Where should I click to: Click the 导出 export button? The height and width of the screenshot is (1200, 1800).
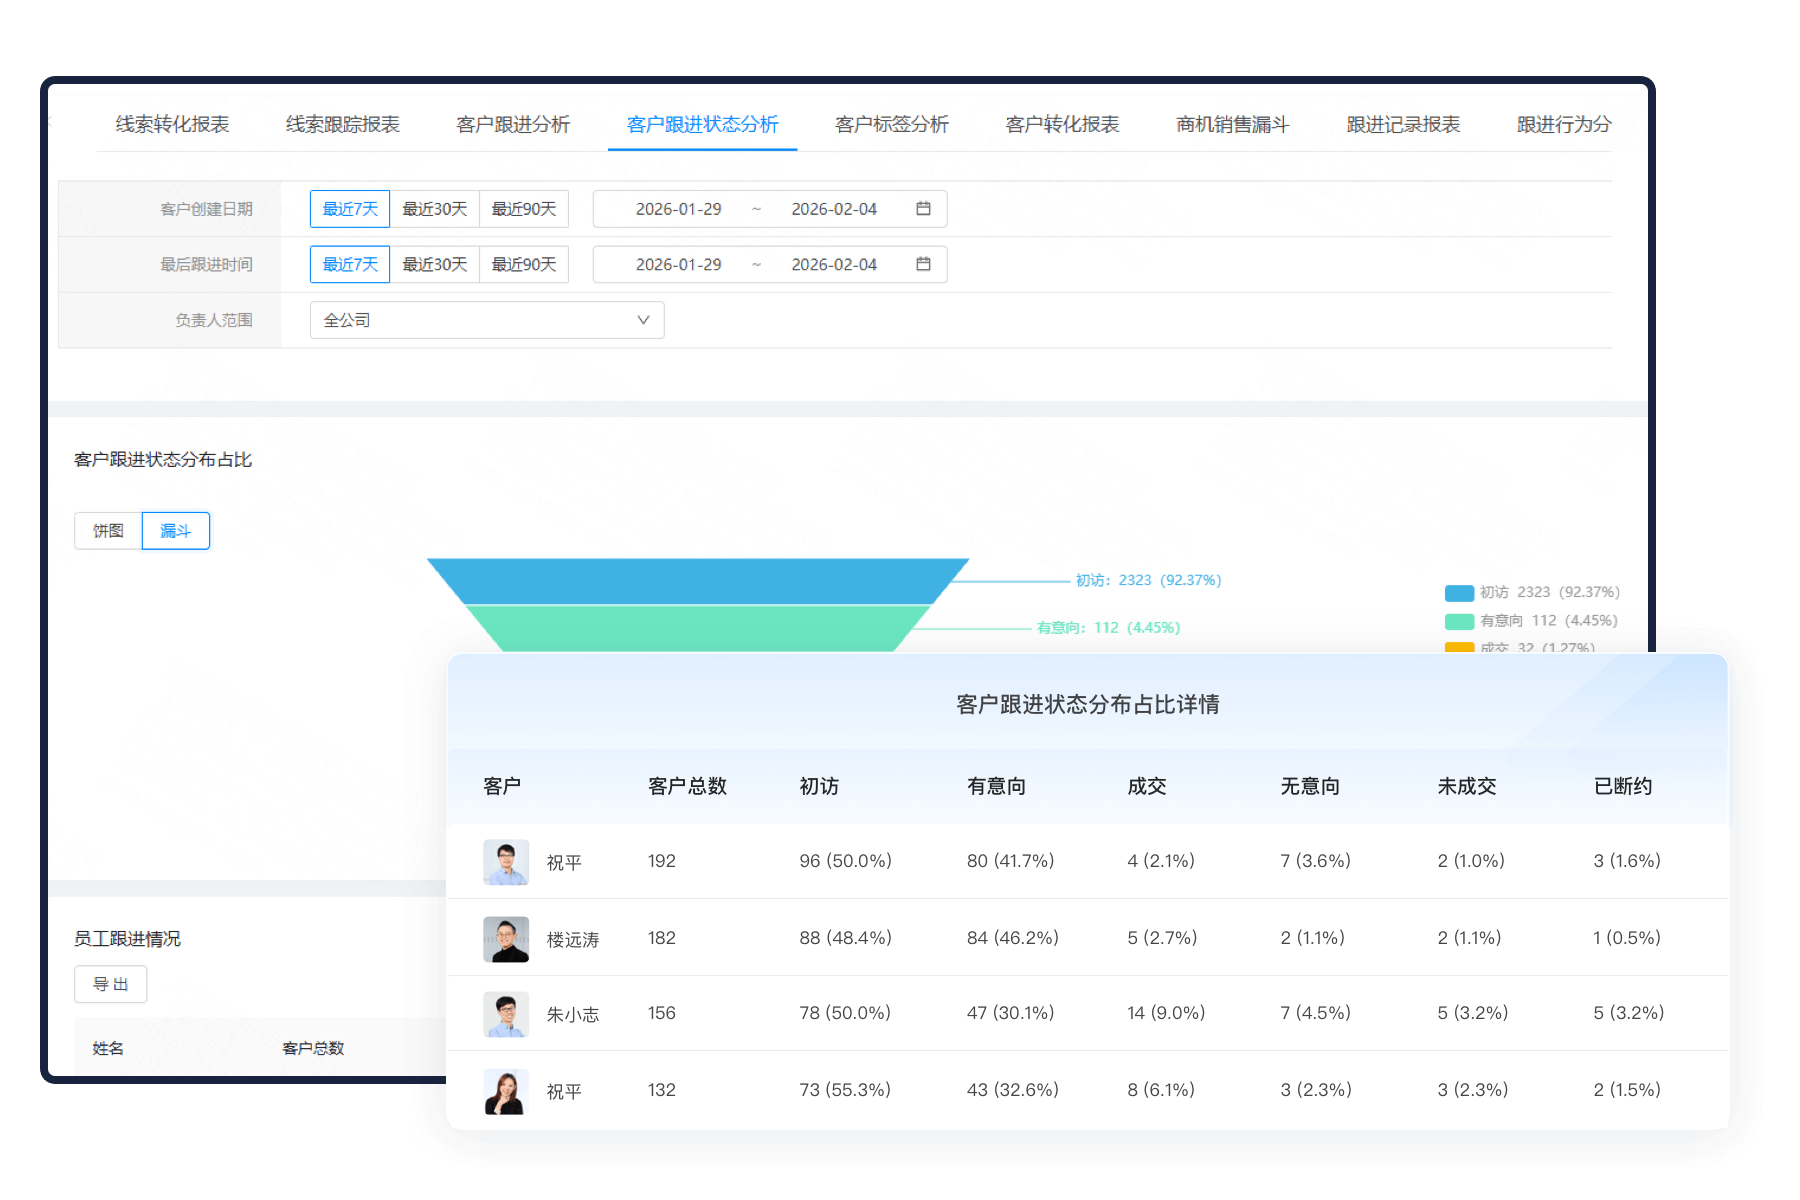110,984
